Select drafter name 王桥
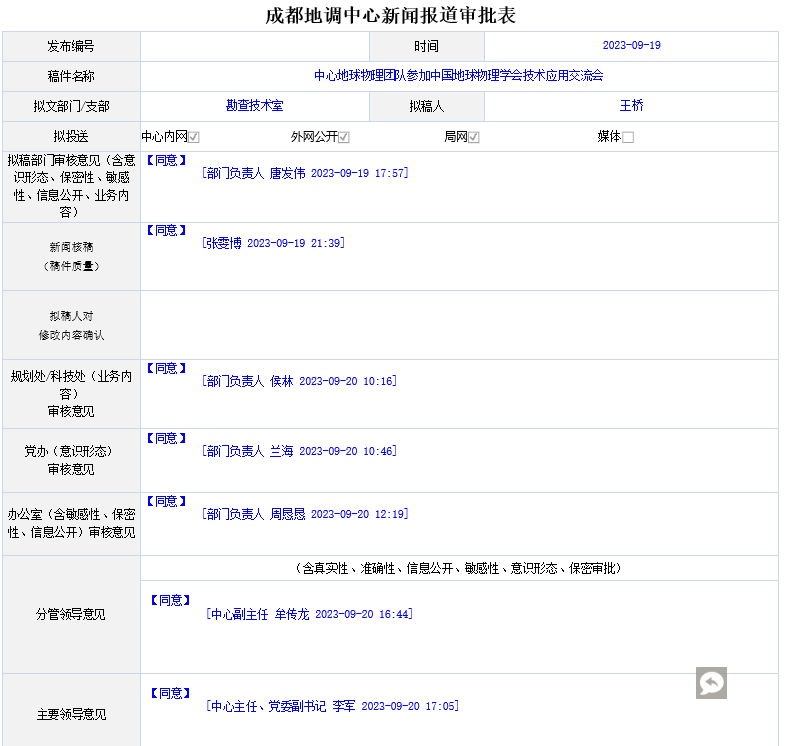The height and width of the screenshot is (746, 785). point(631,106)
